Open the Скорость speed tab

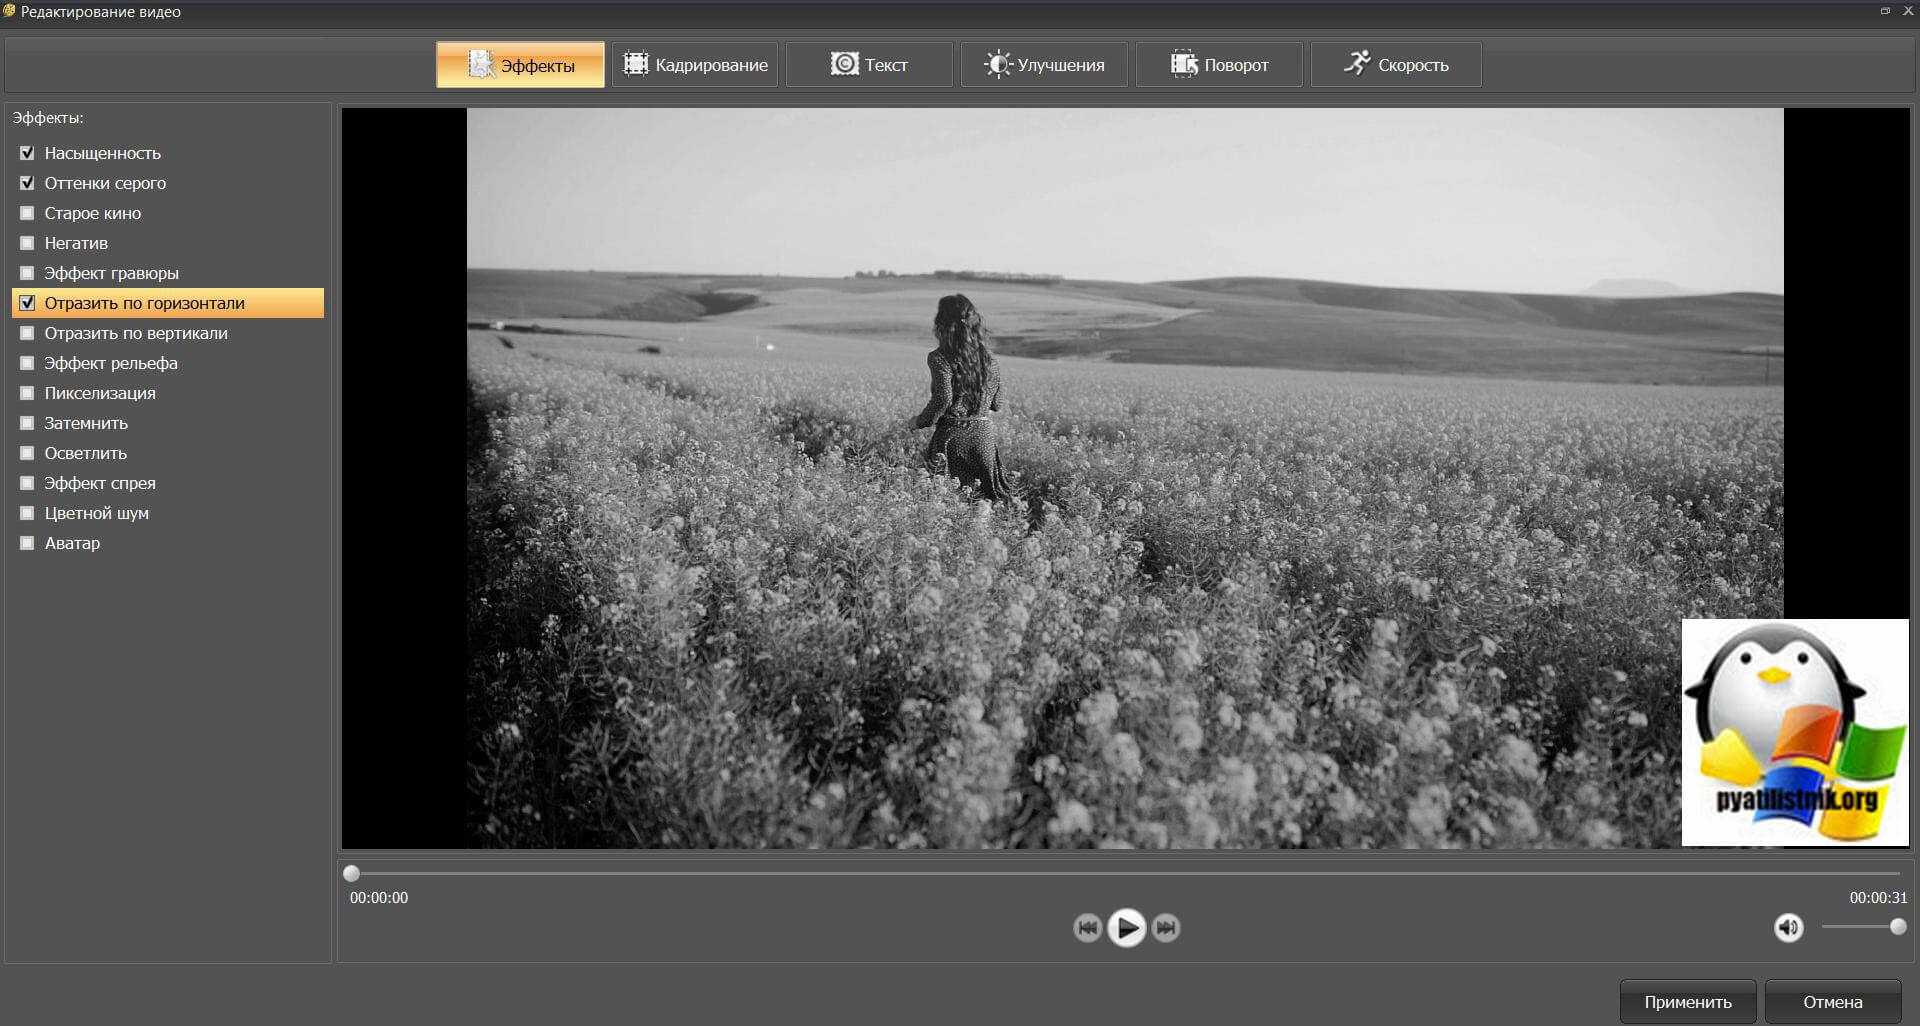[x=1396, y=65]
